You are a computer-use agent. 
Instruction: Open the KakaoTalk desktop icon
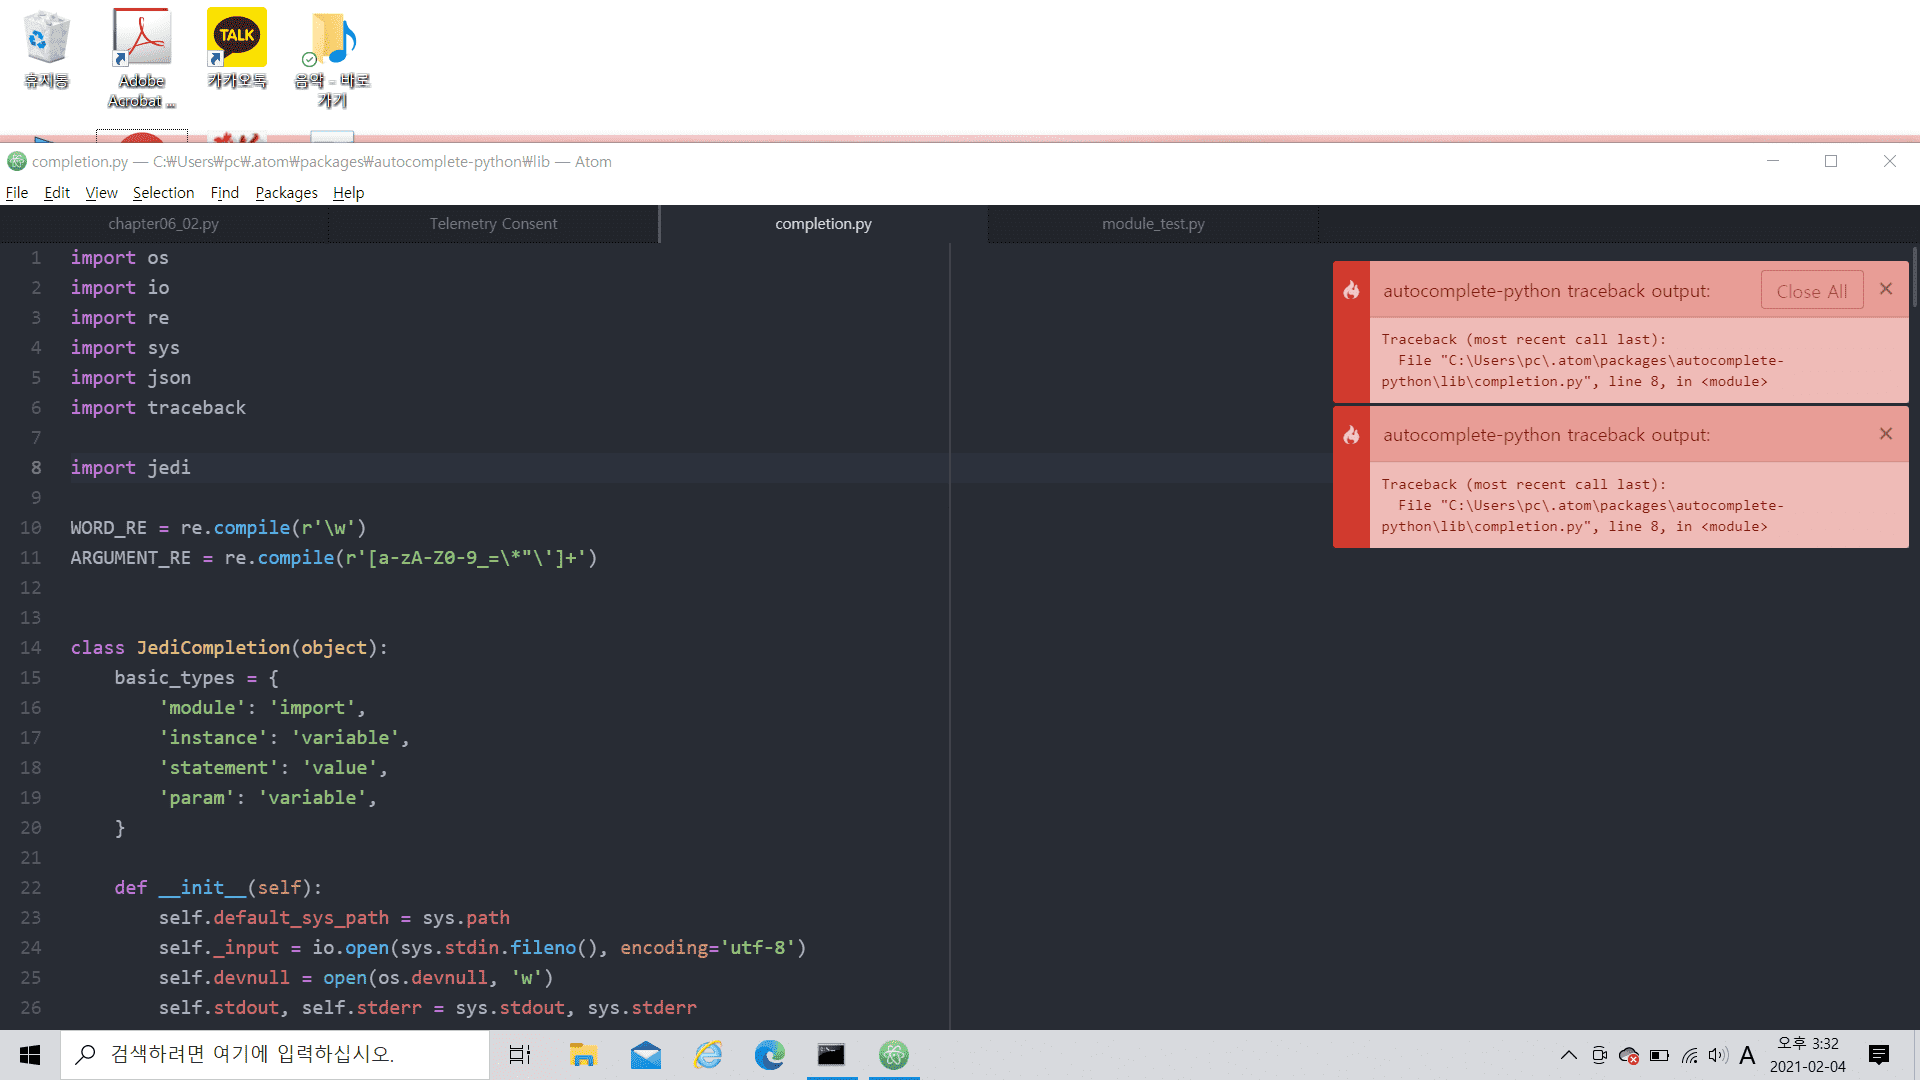coord(237,50)
